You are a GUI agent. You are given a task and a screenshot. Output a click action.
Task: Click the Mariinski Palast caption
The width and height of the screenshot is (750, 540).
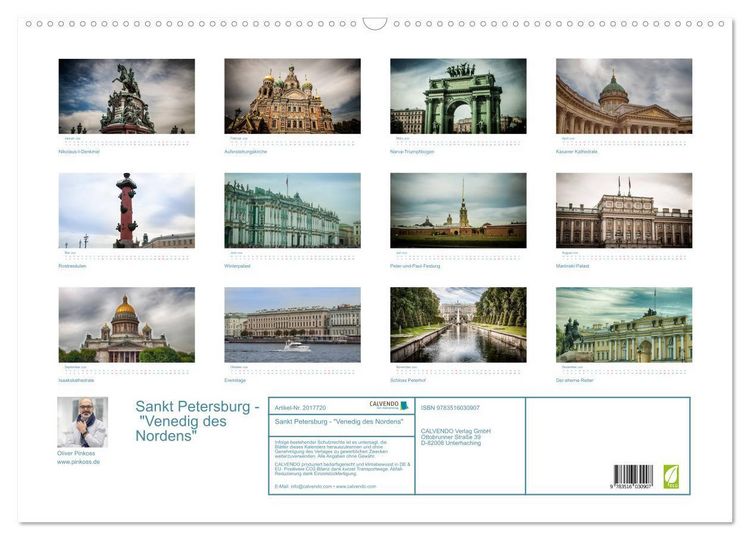pyautogui.click(x=573, y=266)
